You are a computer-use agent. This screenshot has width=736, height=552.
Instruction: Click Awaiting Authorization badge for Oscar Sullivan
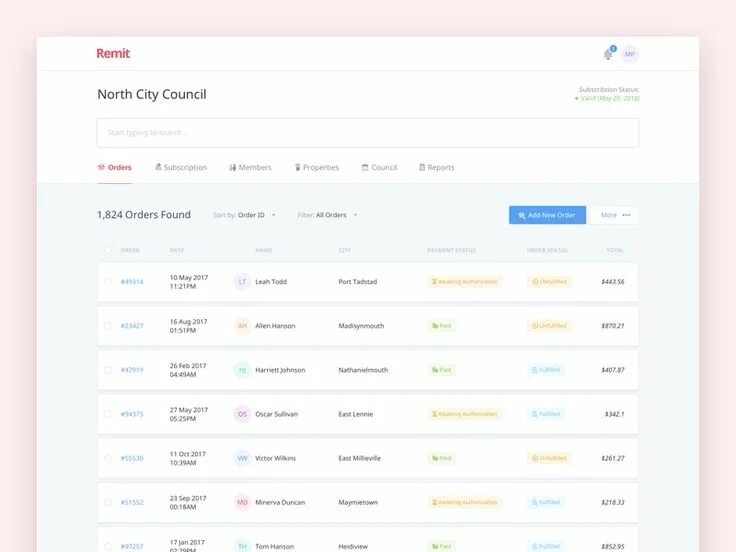click(465, 414)
